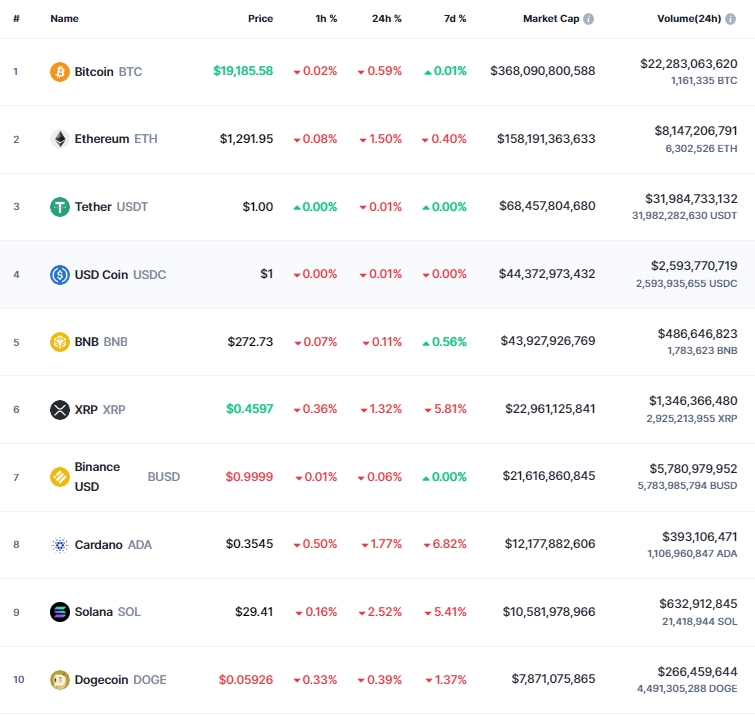This screenshot has width=755, height=716.
Task: Open the Solana SOL name link
Action: (x=108, y=612)
